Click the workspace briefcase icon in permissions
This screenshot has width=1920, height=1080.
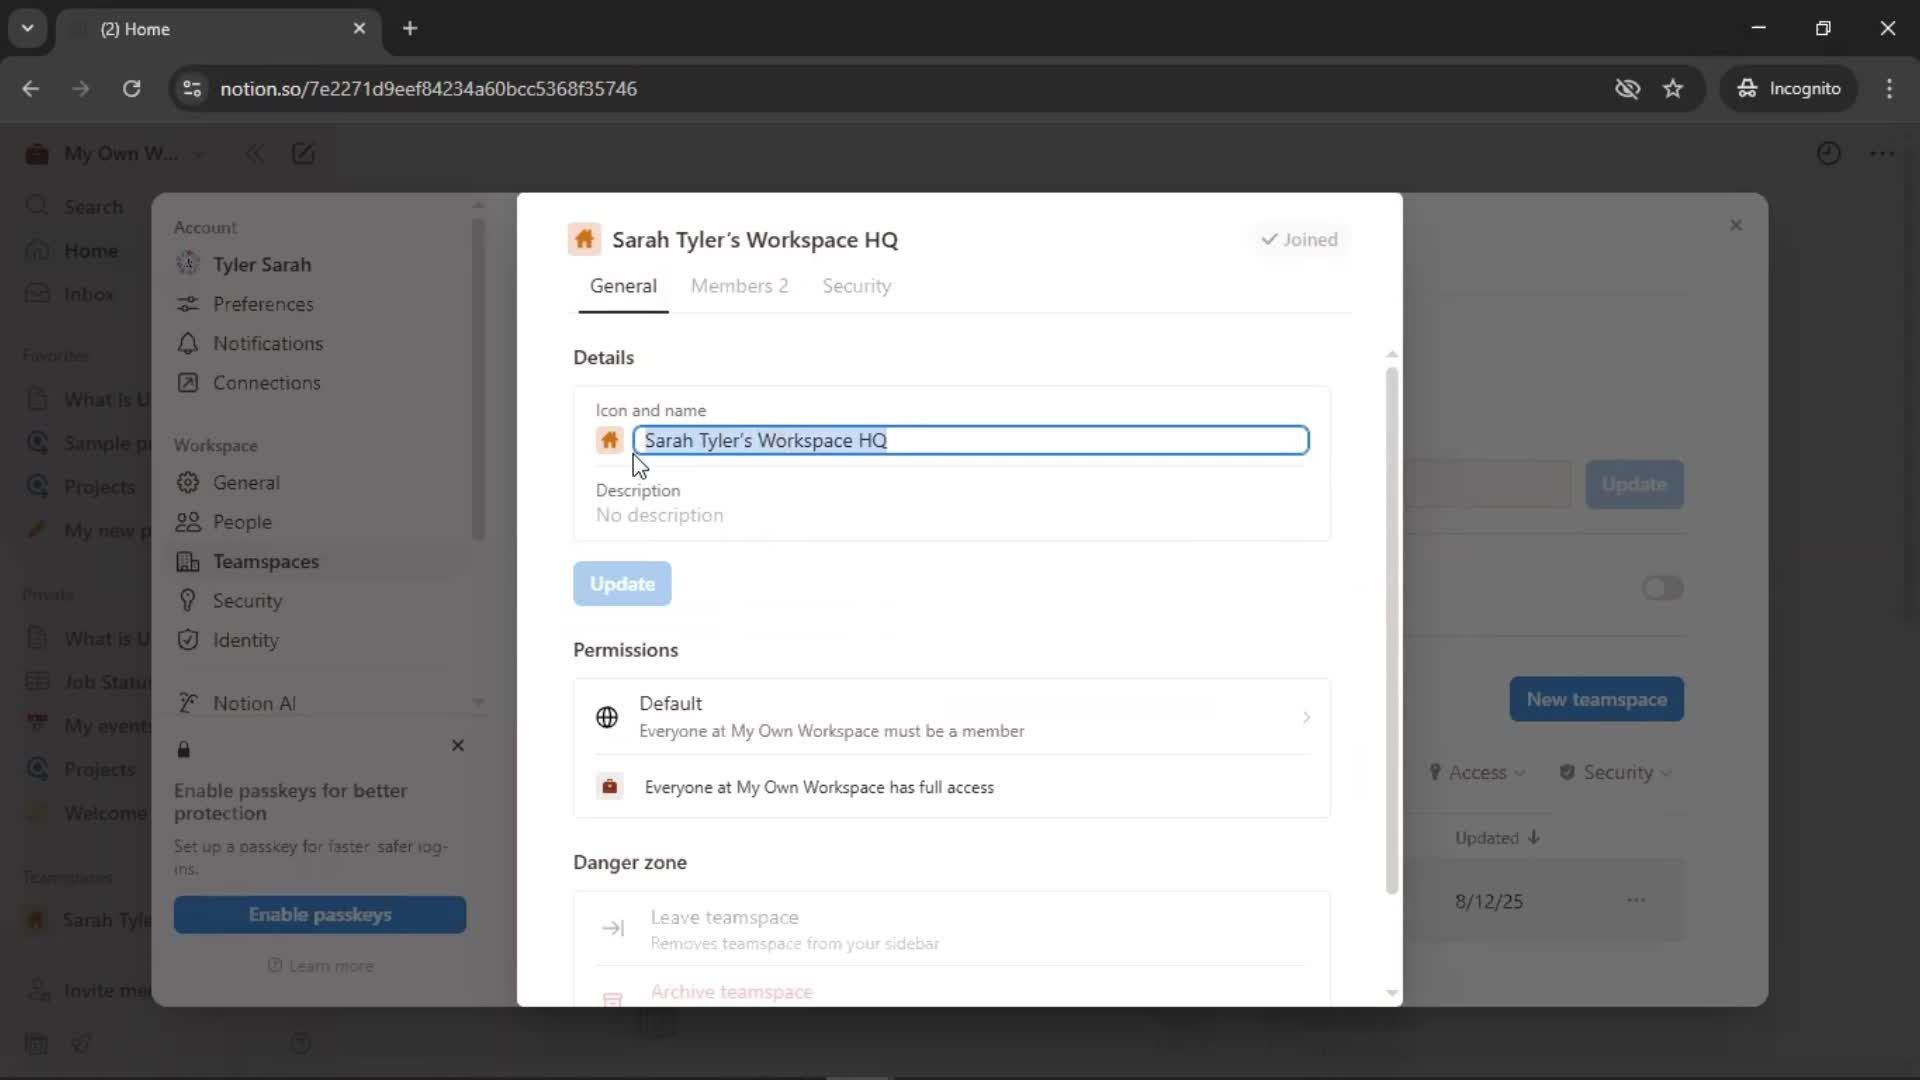point(609,787)
